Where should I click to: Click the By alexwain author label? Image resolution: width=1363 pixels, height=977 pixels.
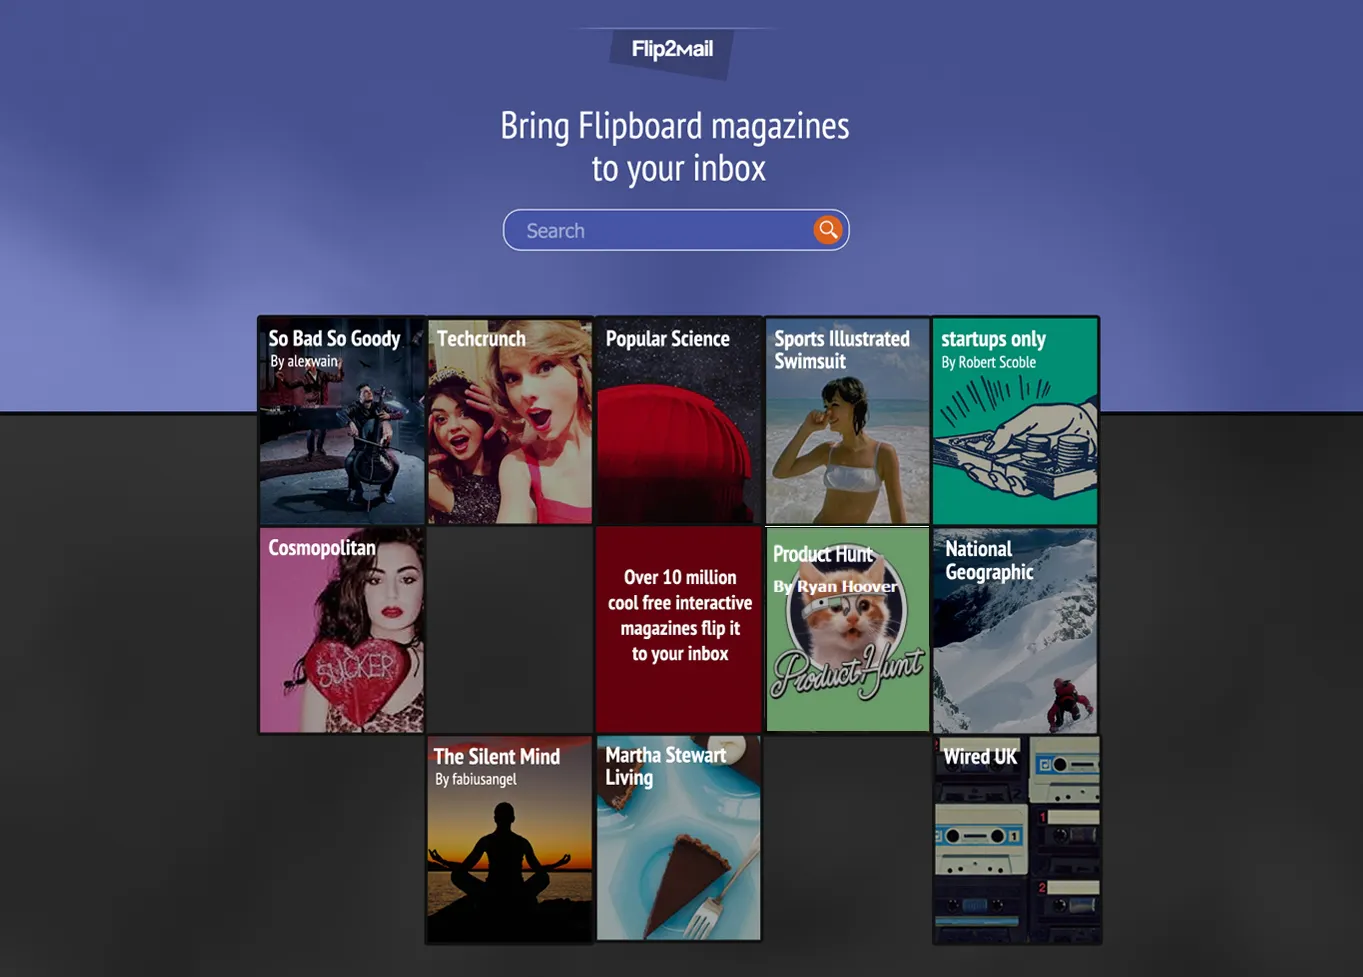click(304, 361)
